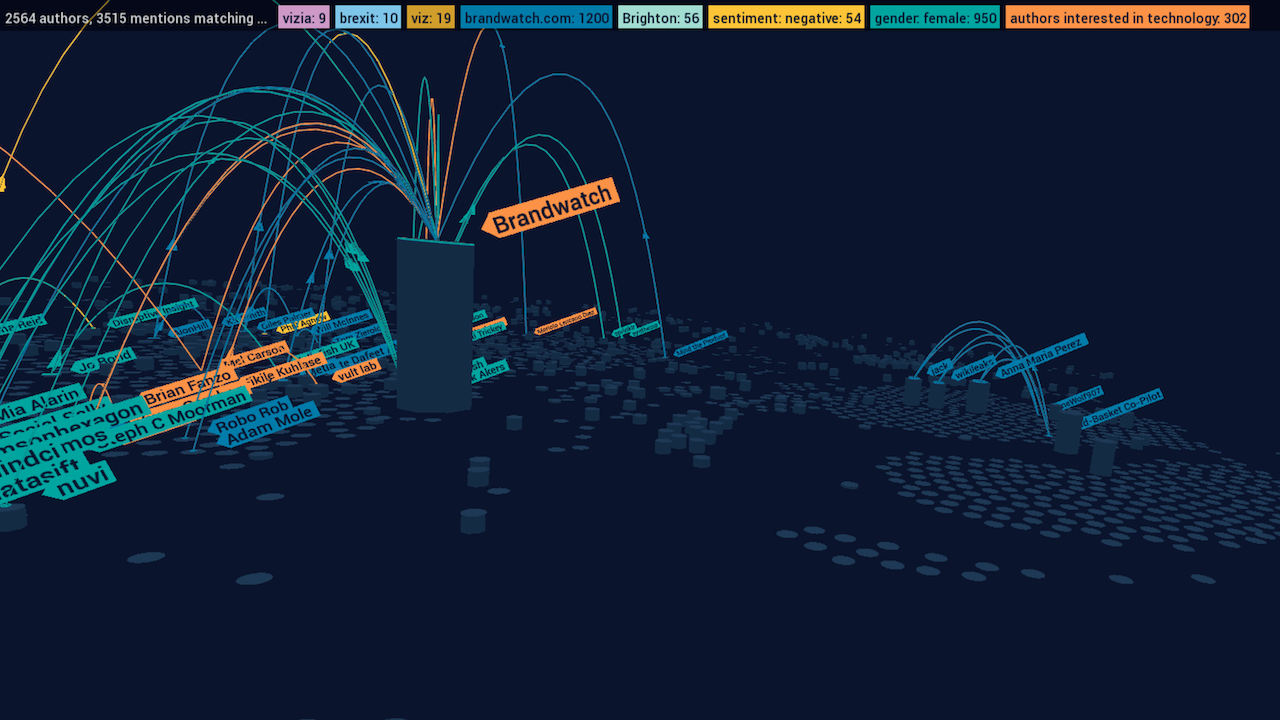Image resolution: width=1280 pixels, height=720 pixels.
Task: Select the AlonHill label
Action: pyautogui.click(x=188, y=329)
